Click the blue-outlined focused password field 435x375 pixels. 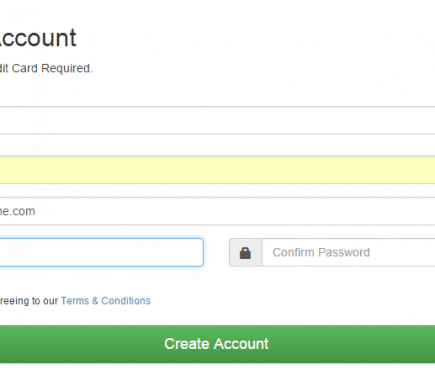click(x=101, y=252)
